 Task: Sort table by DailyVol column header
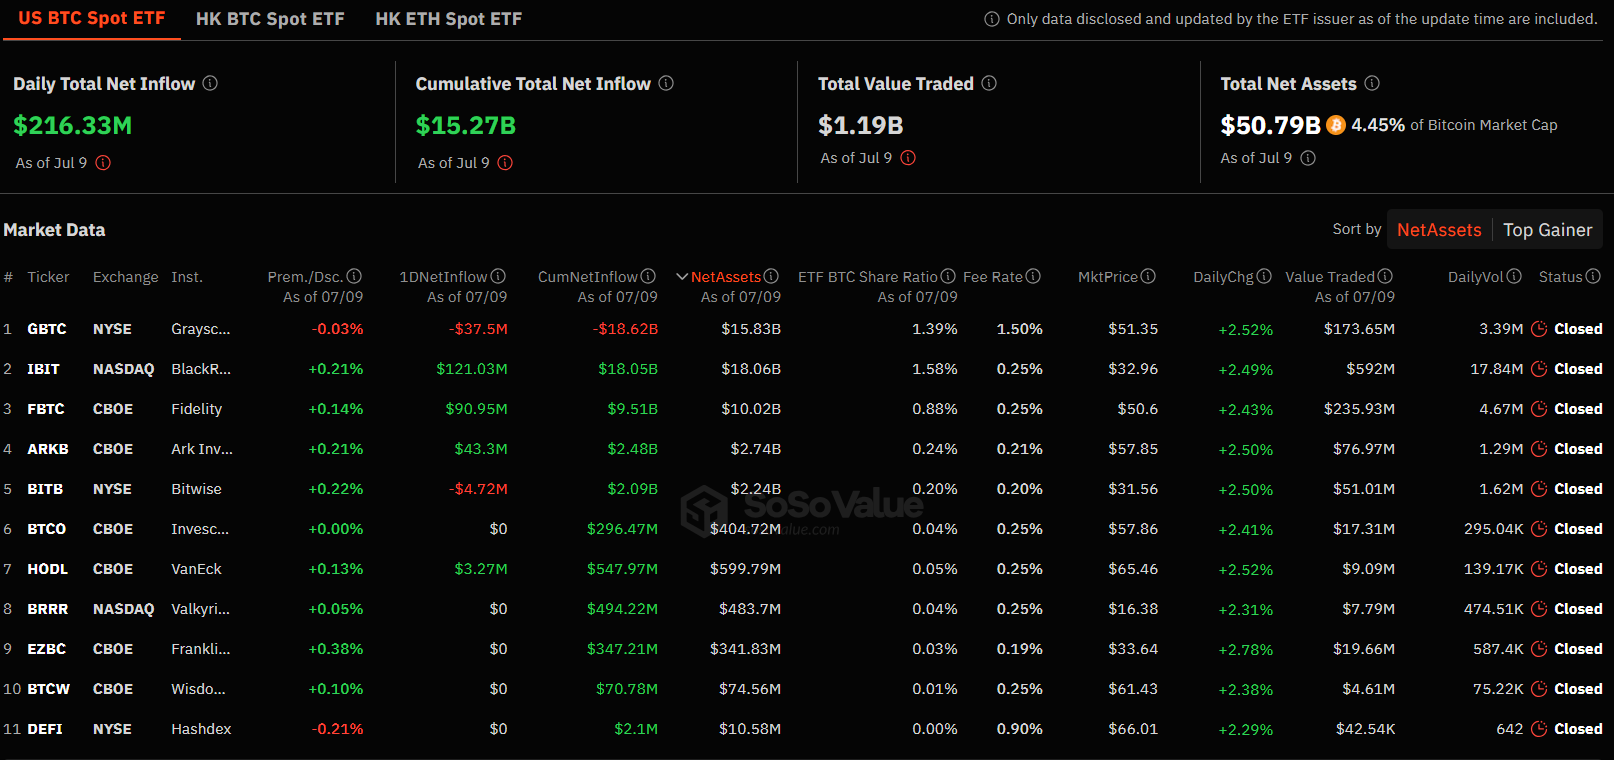point(1476,277)
